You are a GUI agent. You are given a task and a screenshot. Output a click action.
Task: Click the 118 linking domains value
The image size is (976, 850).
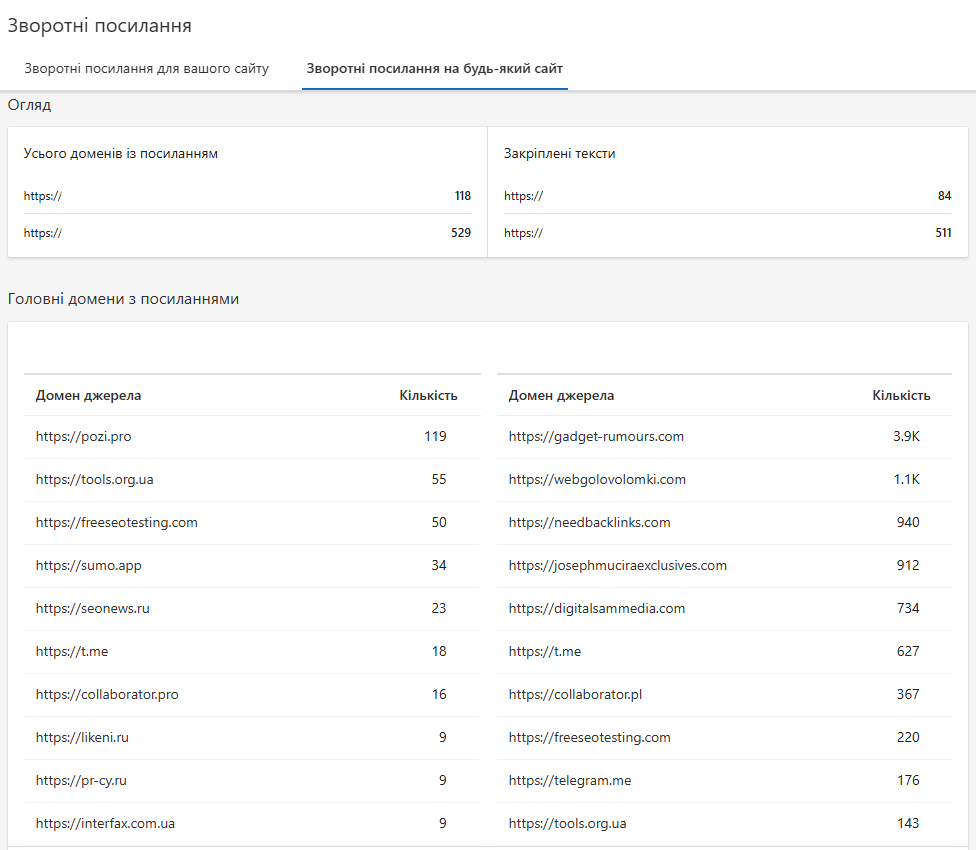coord(462,196)
